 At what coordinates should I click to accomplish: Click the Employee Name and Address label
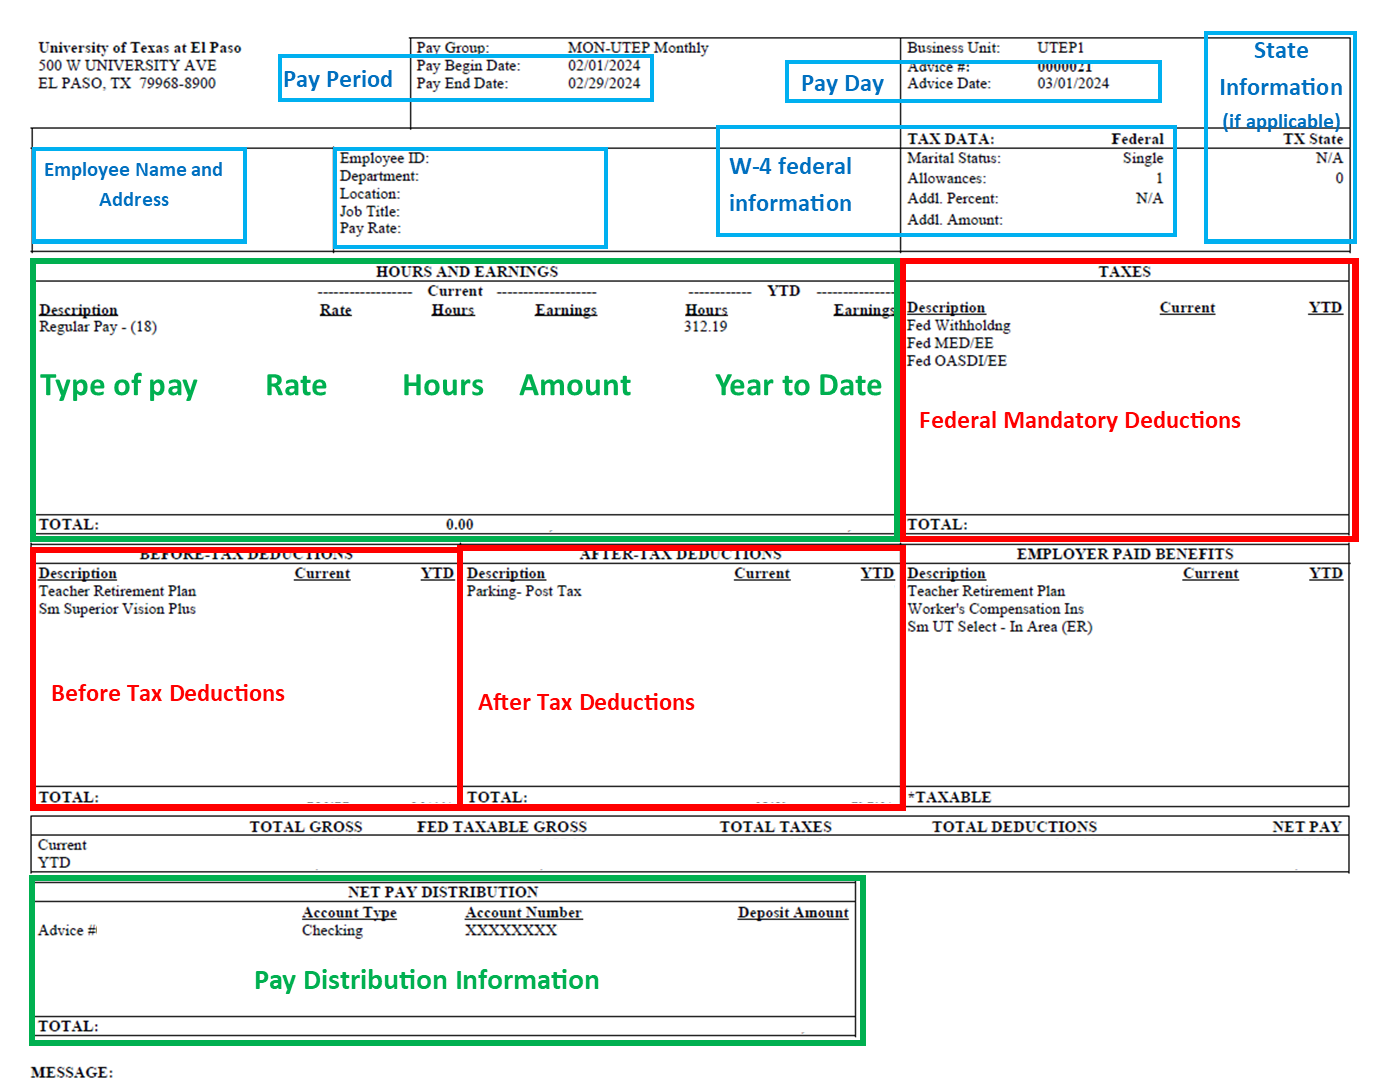tap(134, 185)
